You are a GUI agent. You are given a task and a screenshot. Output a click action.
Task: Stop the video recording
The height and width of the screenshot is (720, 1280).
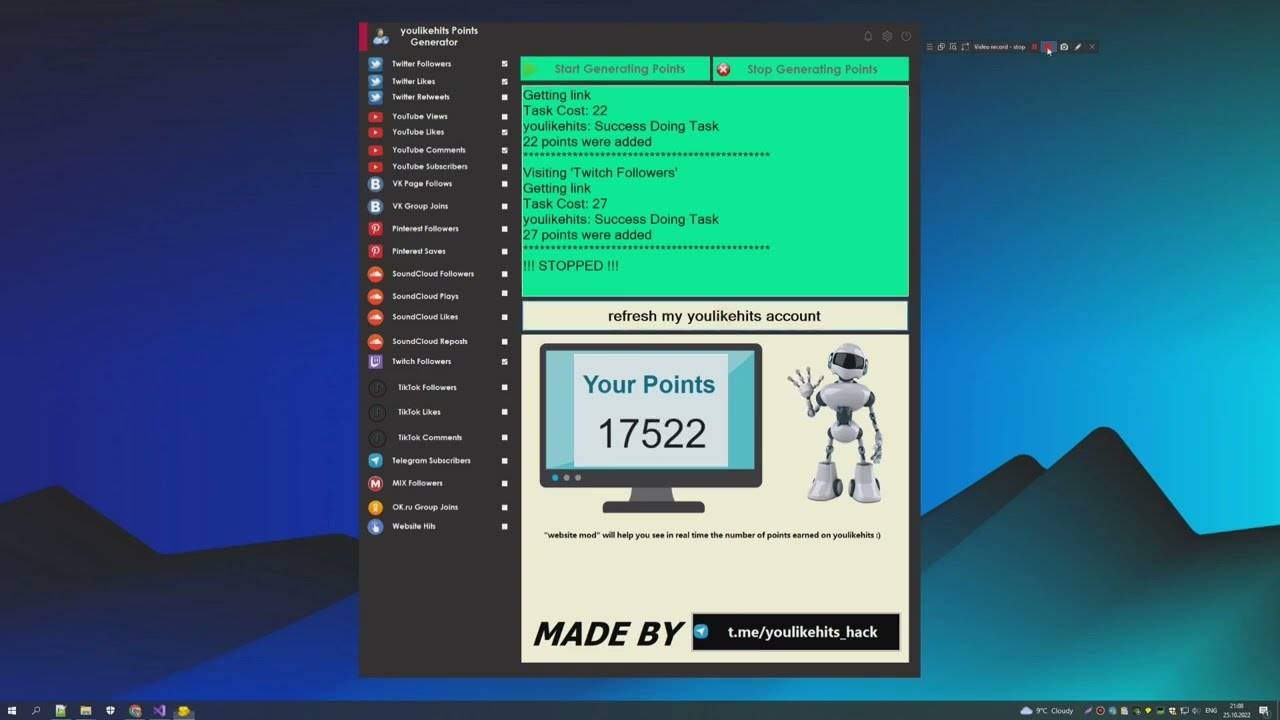1048,47
